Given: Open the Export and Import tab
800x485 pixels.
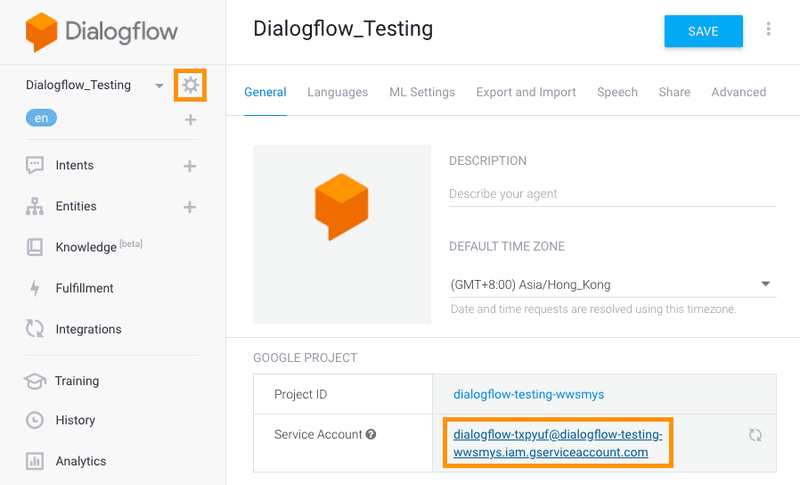Looking at the screenshot, I should click(526, 92).
